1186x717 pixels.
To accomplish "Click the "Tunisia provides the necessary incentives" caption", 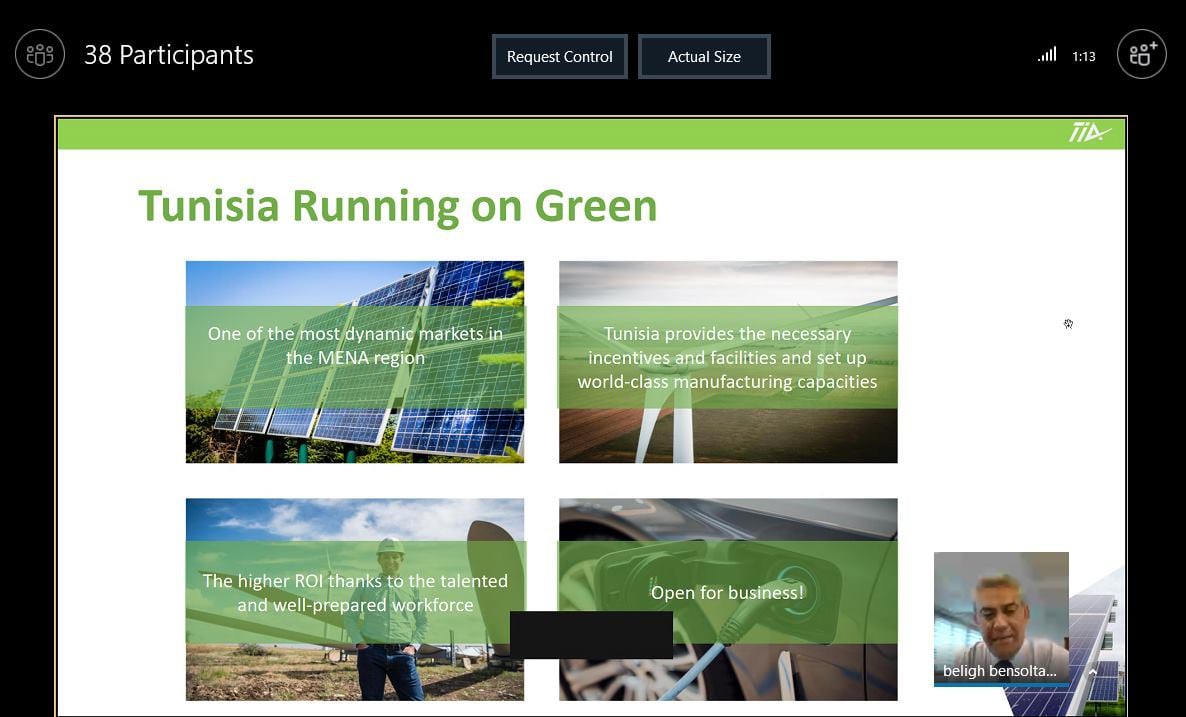I will tap(727, 357).
